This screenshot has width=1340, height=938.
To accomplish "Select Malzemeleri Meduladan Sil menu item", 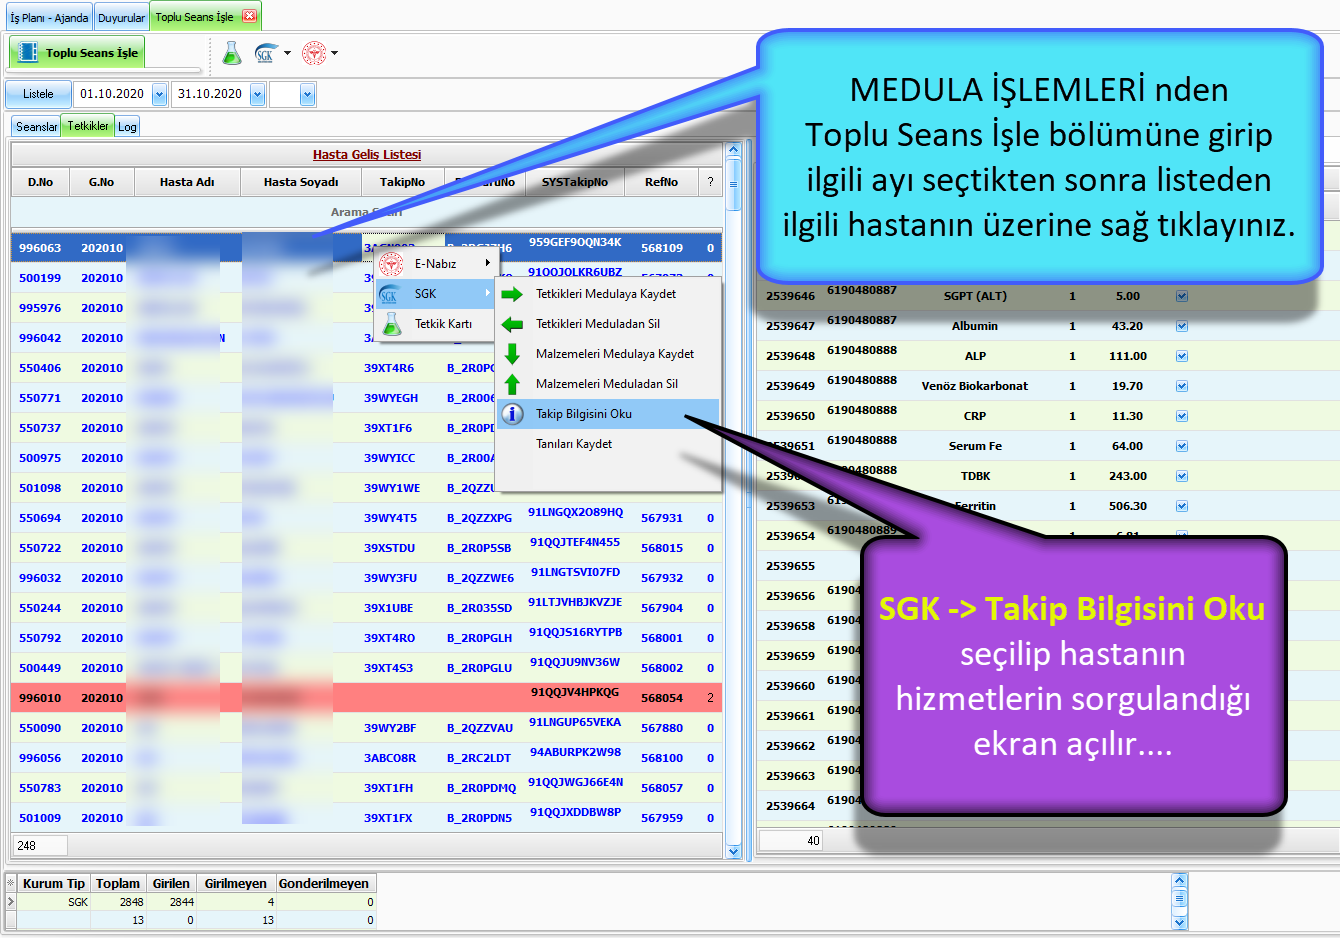I will coord(607,384).
